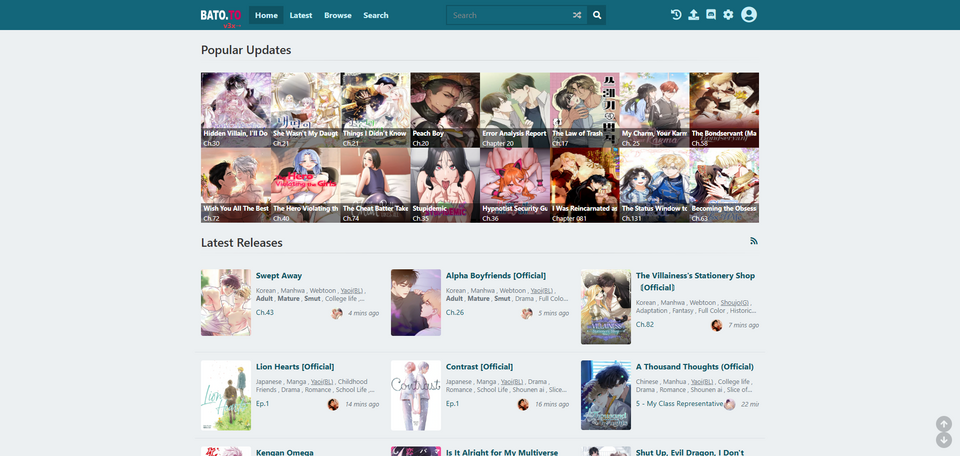This screenshot has height=456, width=960.
Task: Open Ch.26 of Alpha Boyfriends
Action: 455,312
